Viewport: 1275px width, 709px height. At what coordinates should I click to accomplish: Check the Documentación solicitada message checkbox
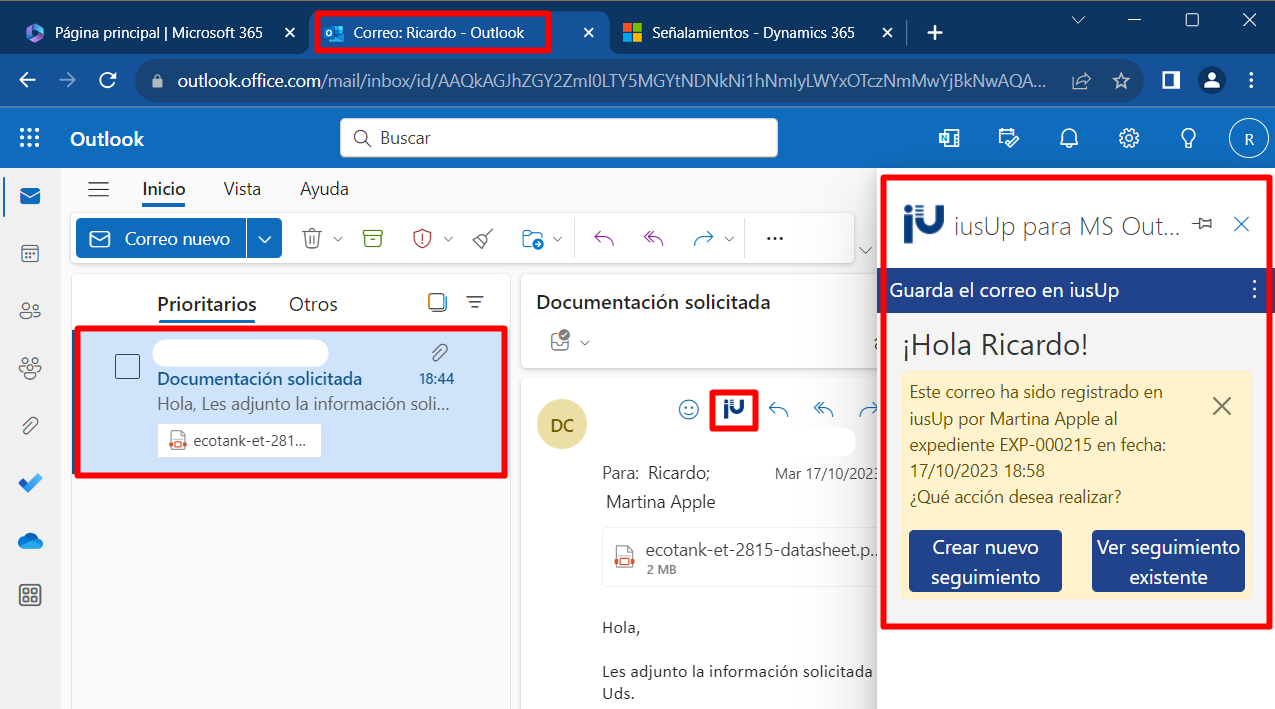point(127,367)
